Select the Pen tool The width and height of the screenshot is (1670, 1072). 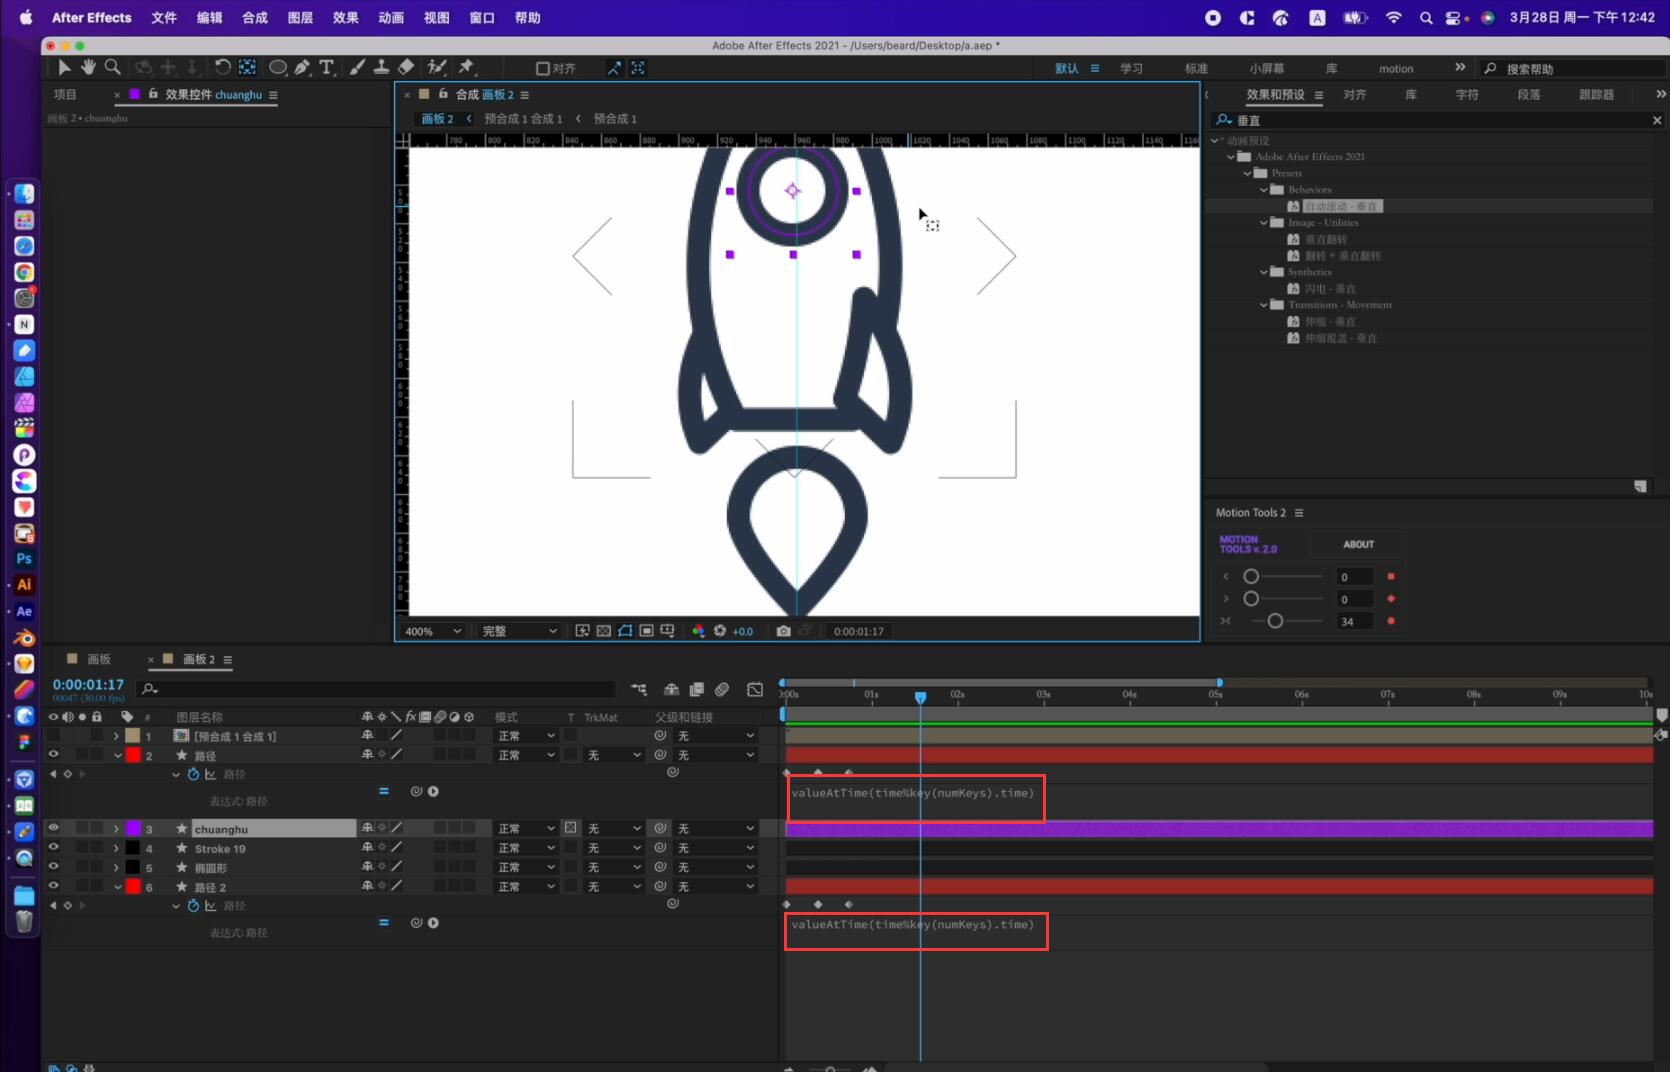click(x=302, y=67)
